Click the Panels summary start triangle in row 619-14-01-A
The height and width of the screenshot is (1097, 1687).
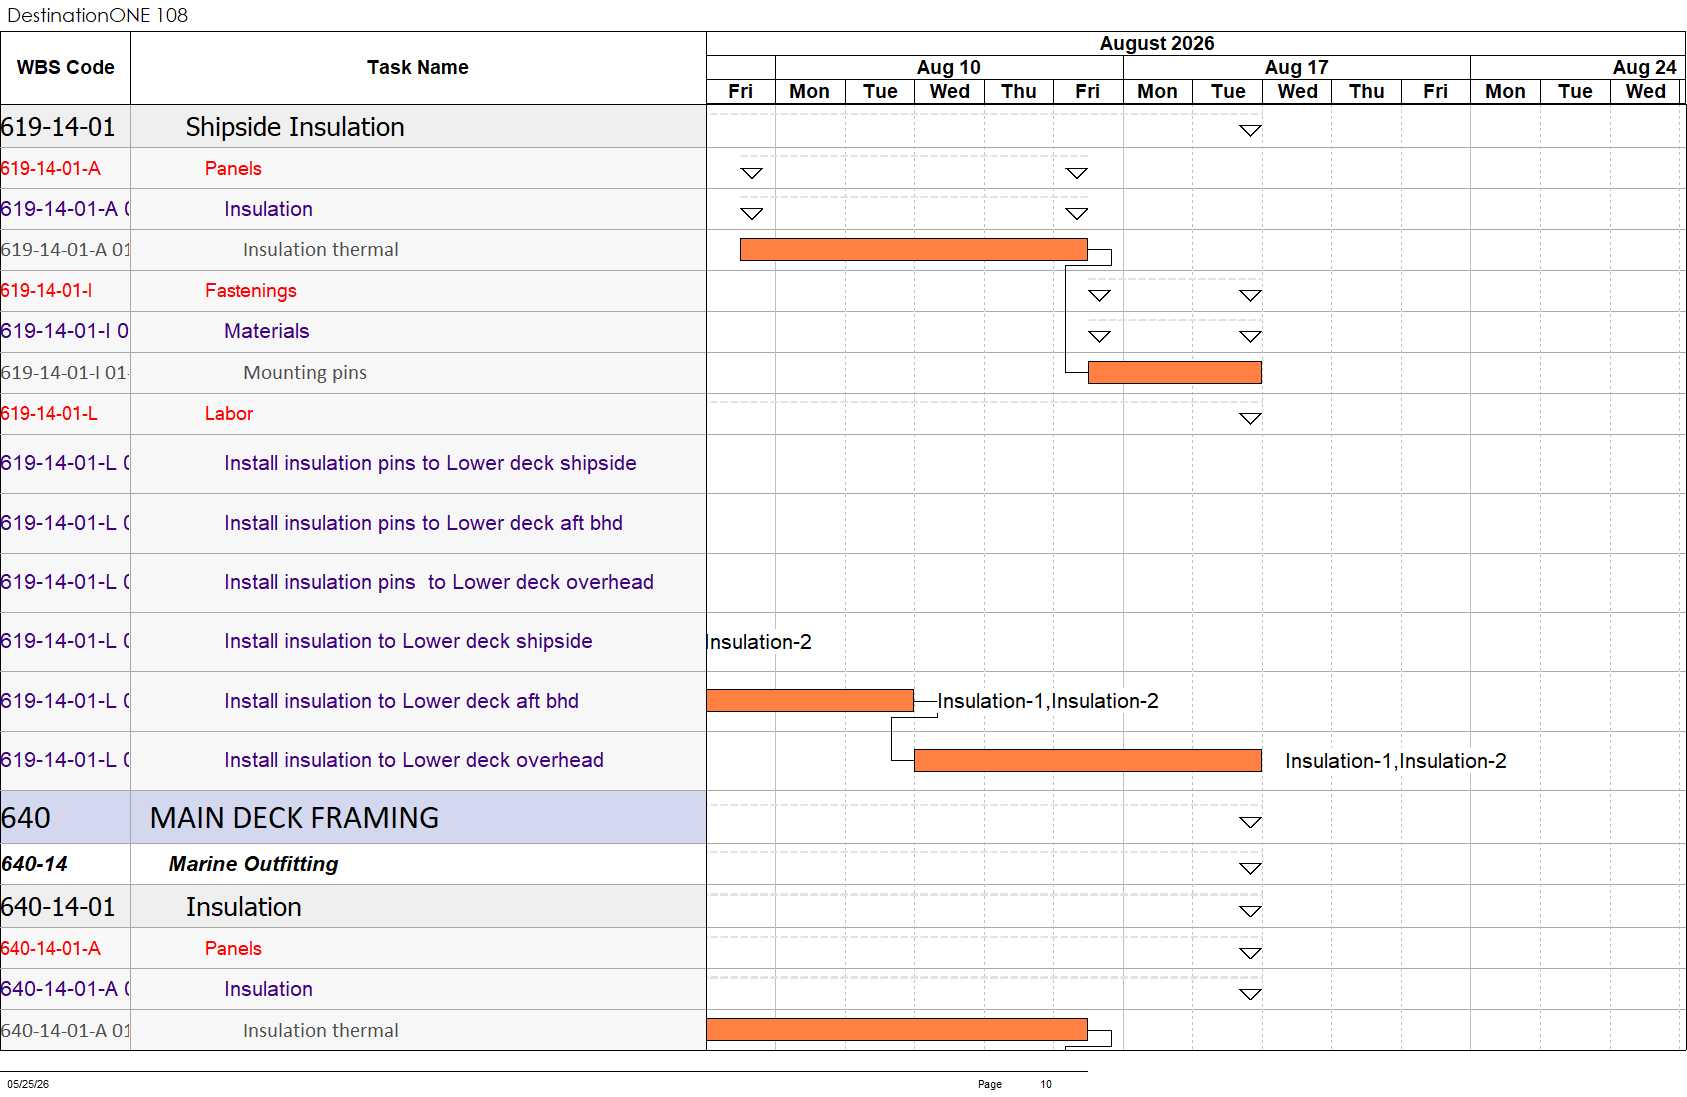(752, 173)
